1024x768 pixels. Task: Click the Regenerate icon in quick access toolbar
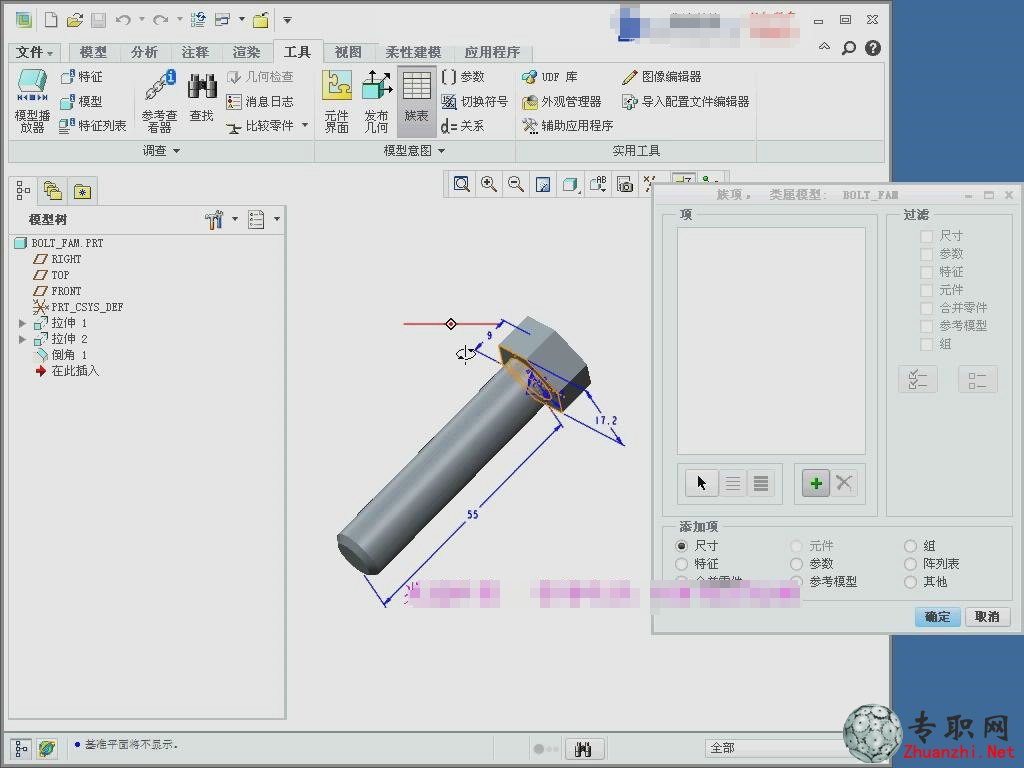click(198, 20)
